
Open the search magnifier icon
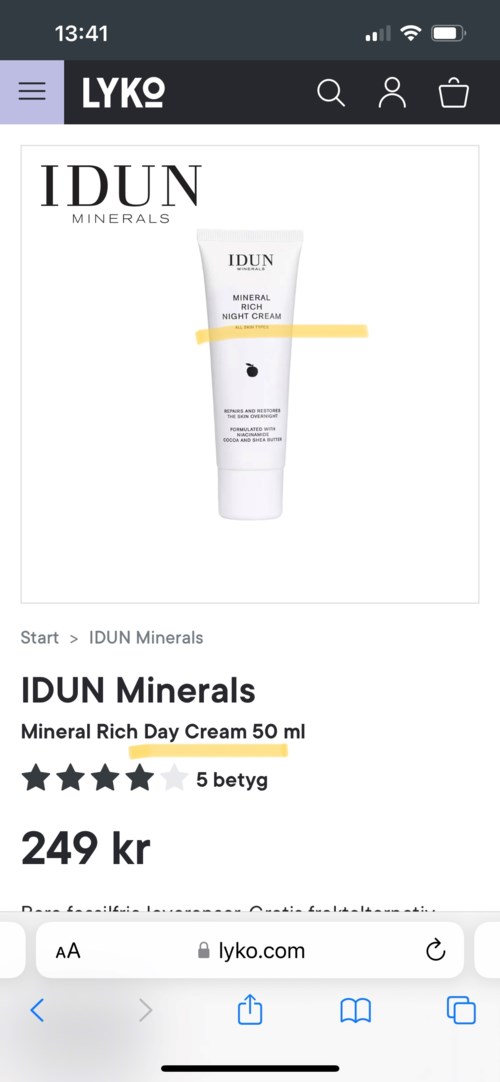tap(331, 92)
